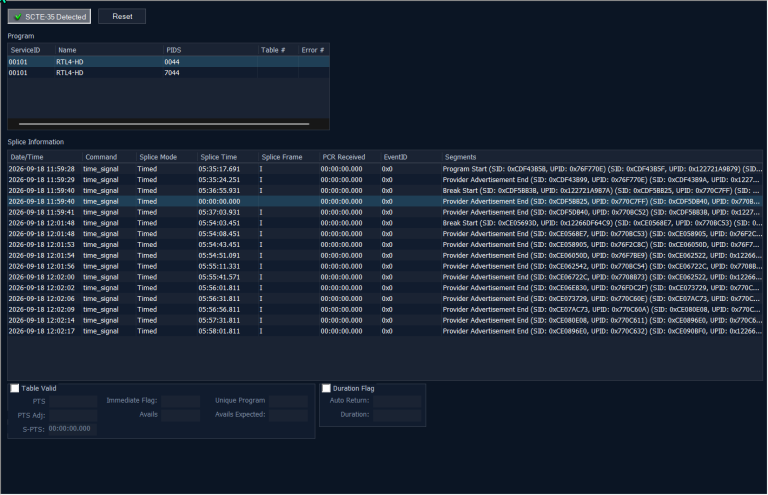The width and height of the screenshot is (768, 495).
Task: Select program row with PIDS 7044
Action: 168,72
